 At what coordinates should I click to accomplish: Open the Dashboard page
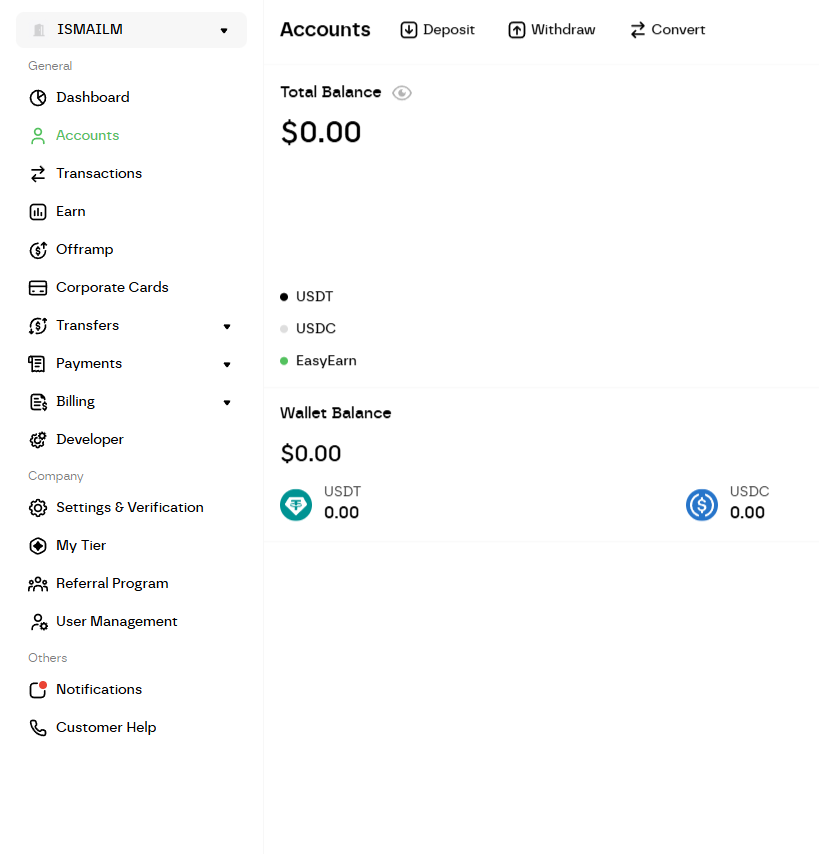93,97
